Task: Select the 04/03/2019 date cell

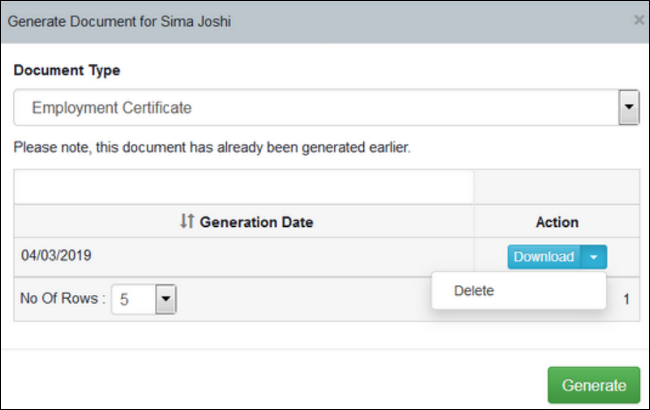Action: pyautogui.click(x=56, y=255)
